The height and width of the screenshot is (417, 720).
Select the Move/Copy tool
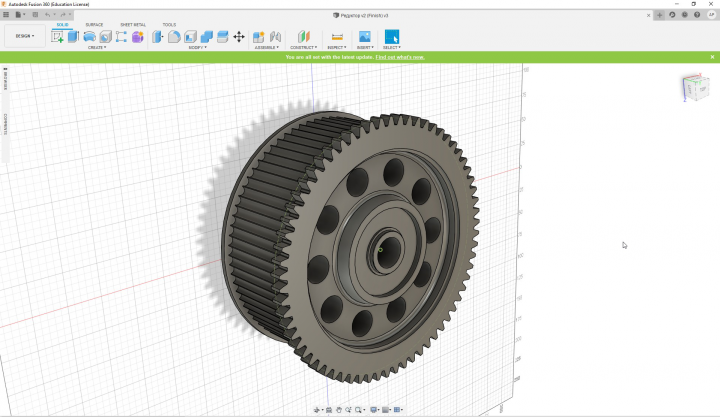(239, 37)
